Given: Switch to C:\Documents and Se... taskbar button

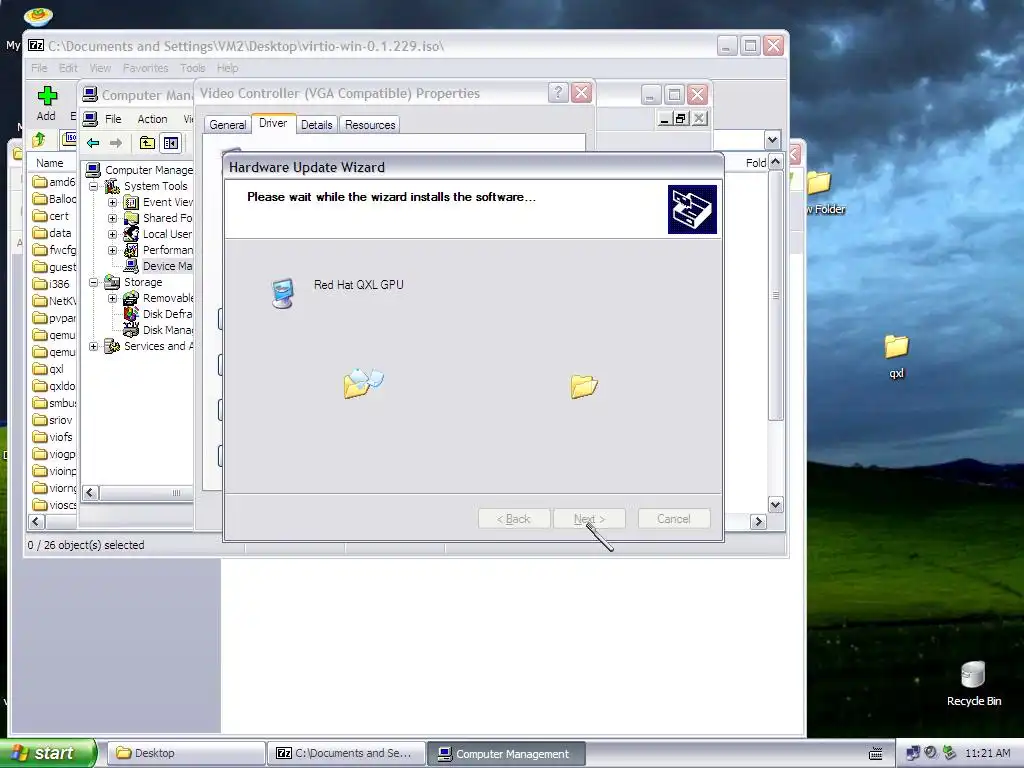Looking at the screenshot, I should [346, 754].
